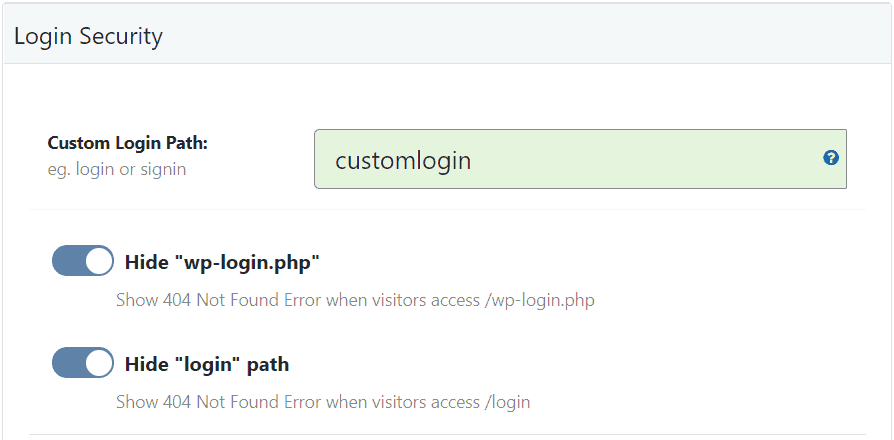Click the white knob on login path toggle
This screenshot has width=894, height=440.
point(98,363)
